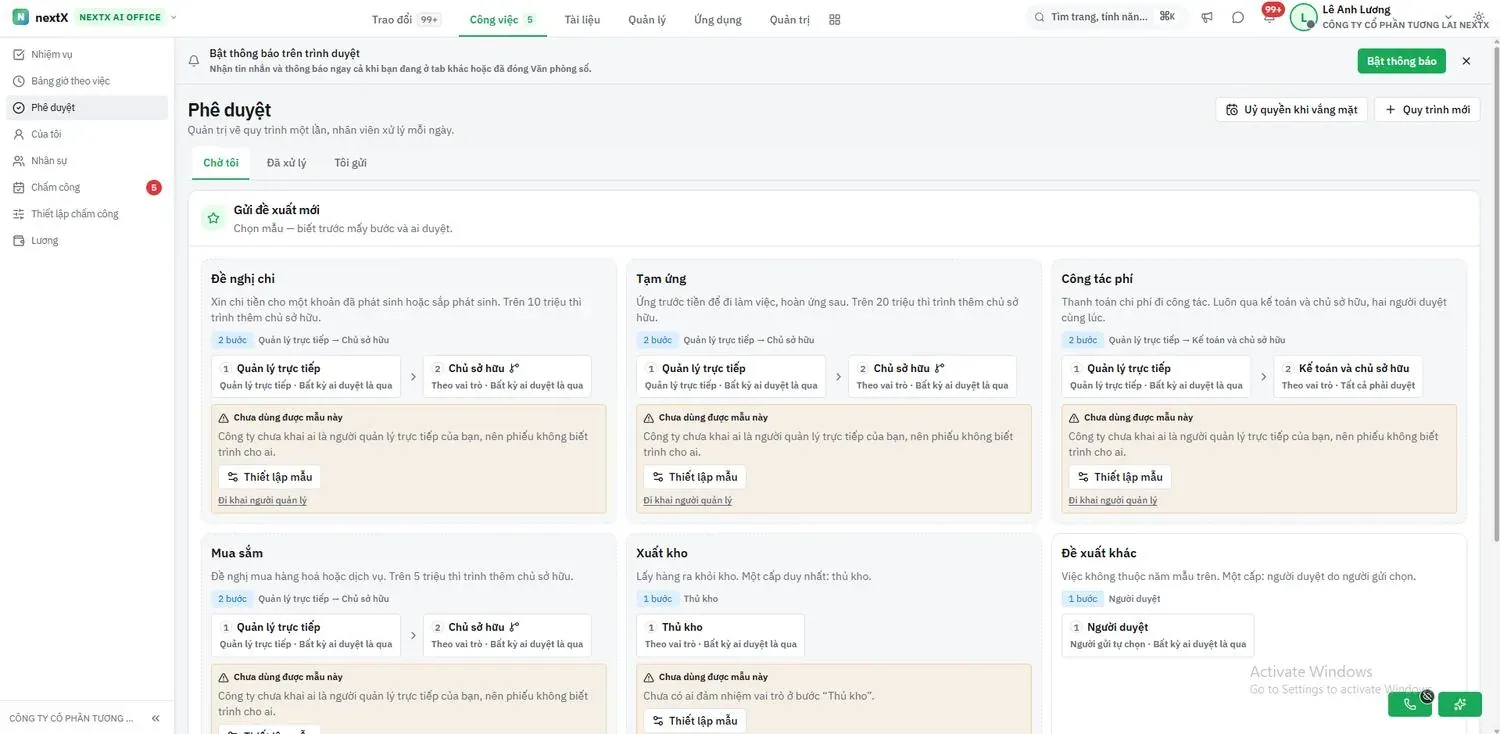
Task: Open the chat bubble icon in header
Action: [1238, 17]
